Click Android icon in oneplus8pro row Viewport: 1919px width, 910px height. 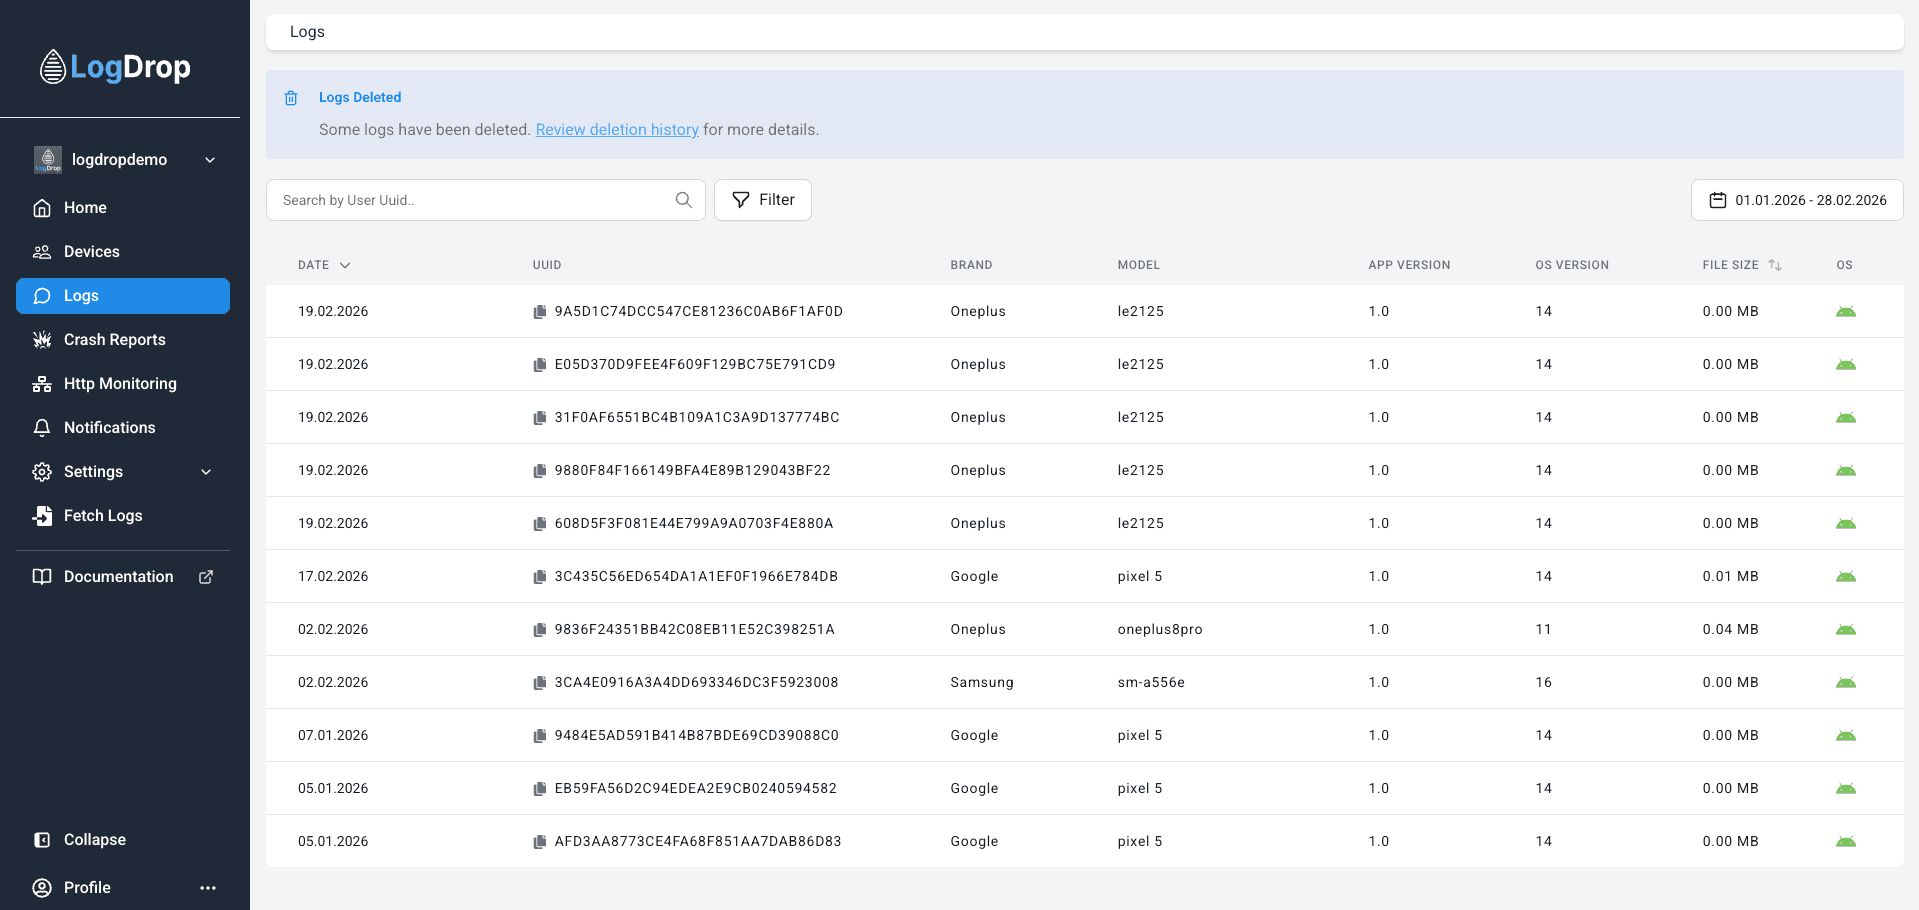(x=1846, y=630)
